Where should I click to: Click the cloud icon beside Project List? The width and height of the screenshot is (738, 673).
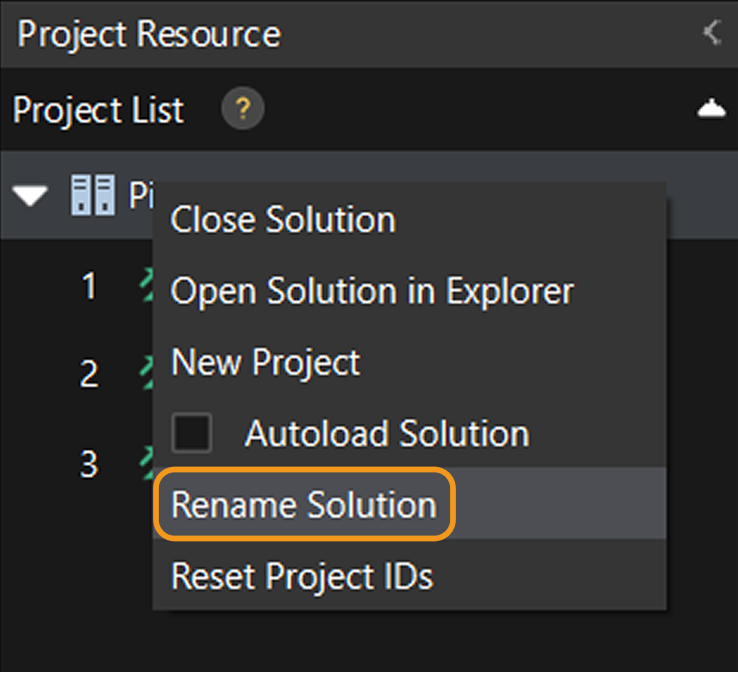(711, 109)
